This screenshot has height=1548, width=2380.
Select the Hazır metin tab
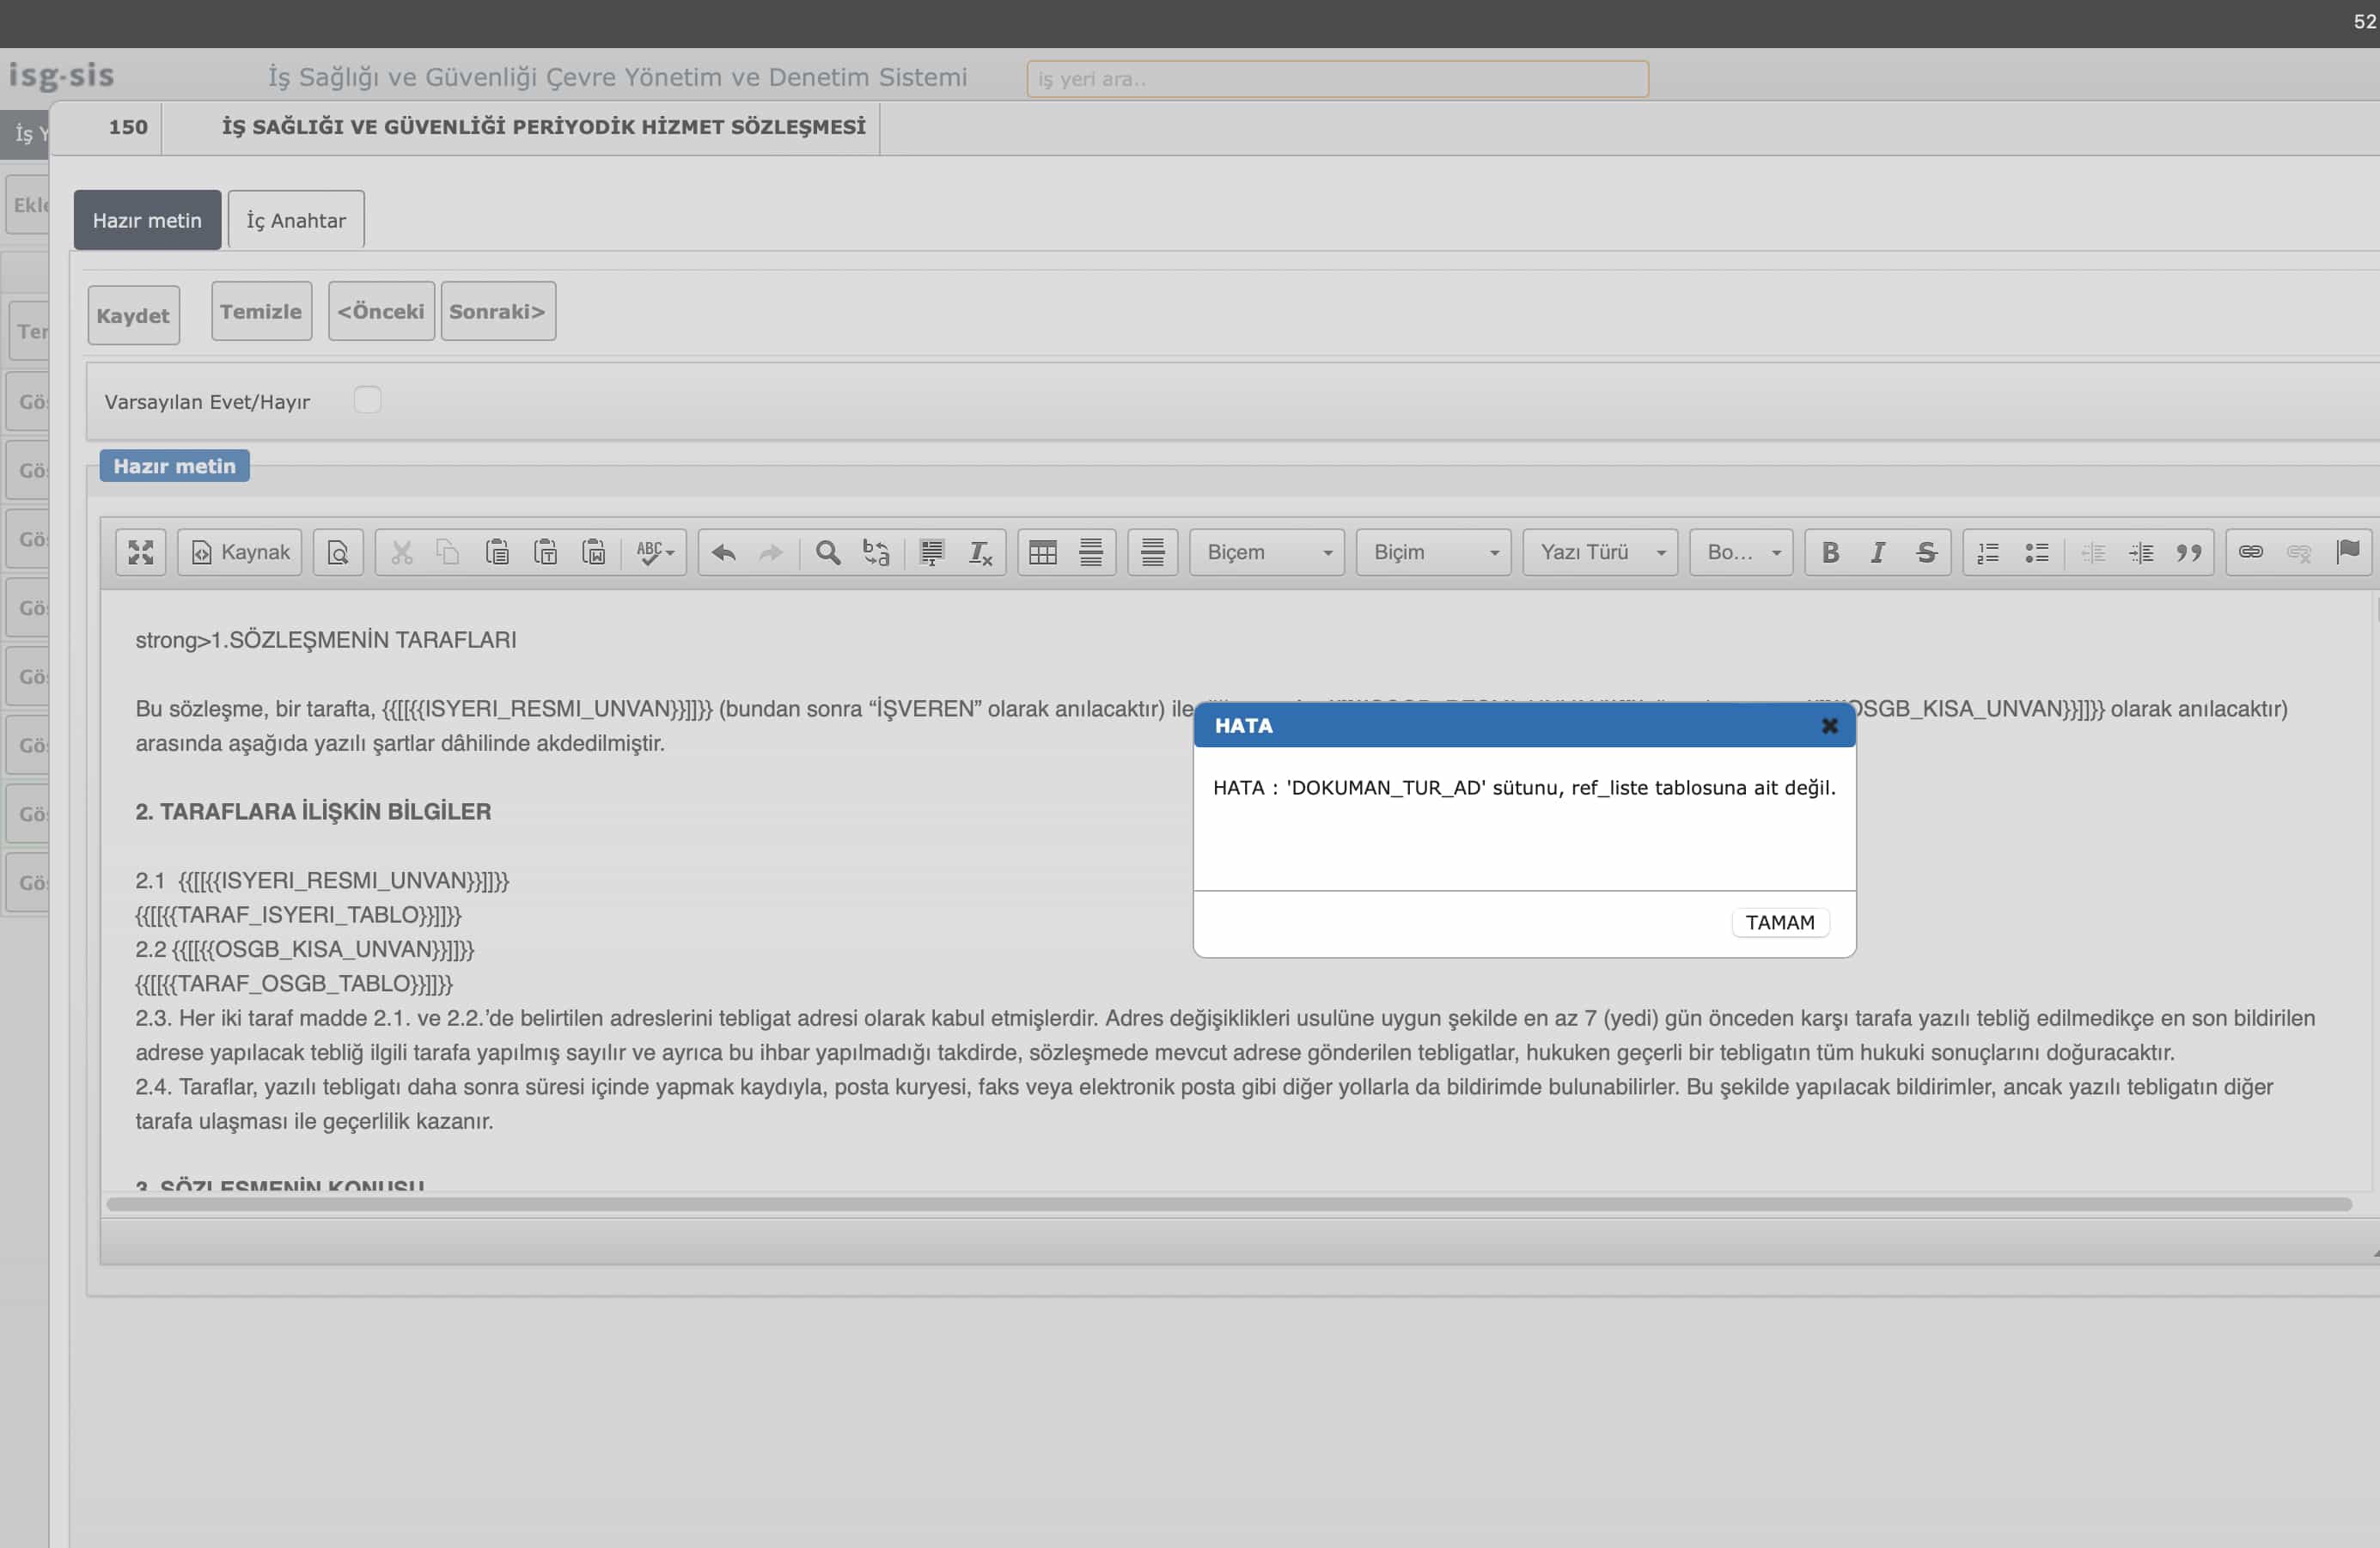tap(147, 220)
